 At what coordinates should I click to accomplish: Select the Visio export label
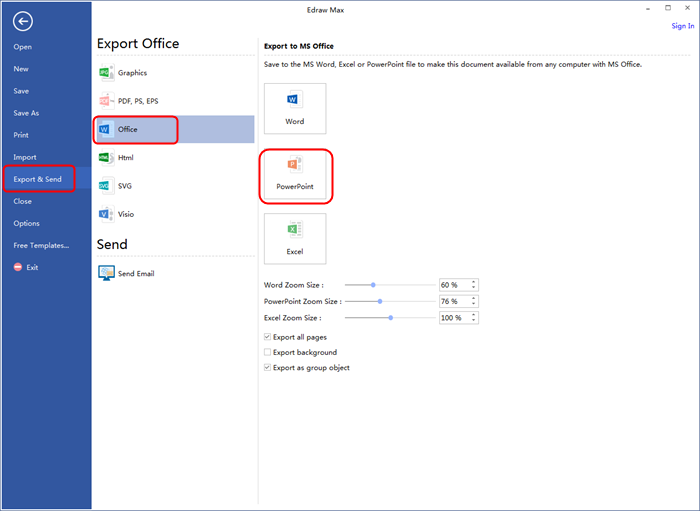click(x=126, y=214)
